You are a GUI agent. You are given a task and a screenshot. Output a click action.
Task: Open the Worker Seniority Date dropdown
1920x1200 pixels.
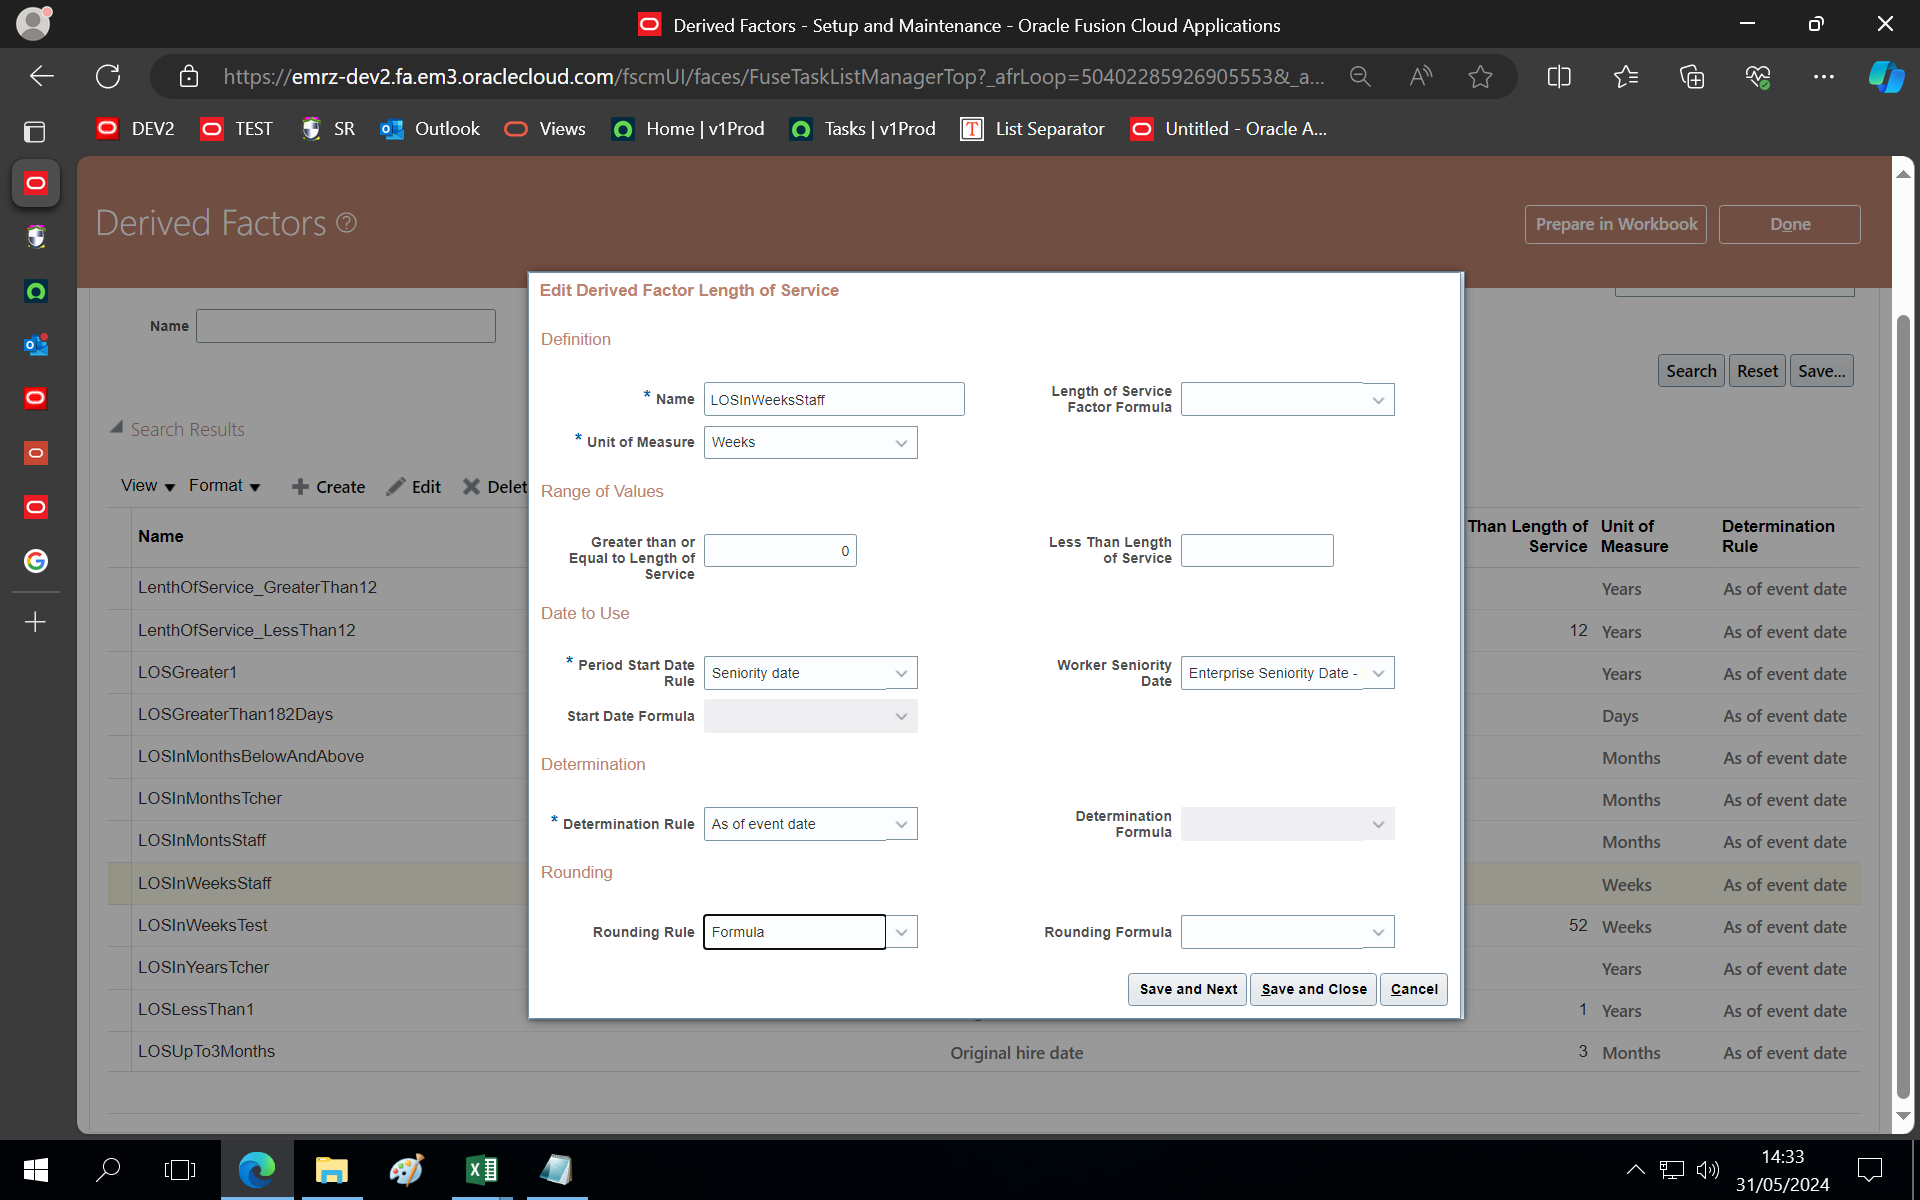1379,672
